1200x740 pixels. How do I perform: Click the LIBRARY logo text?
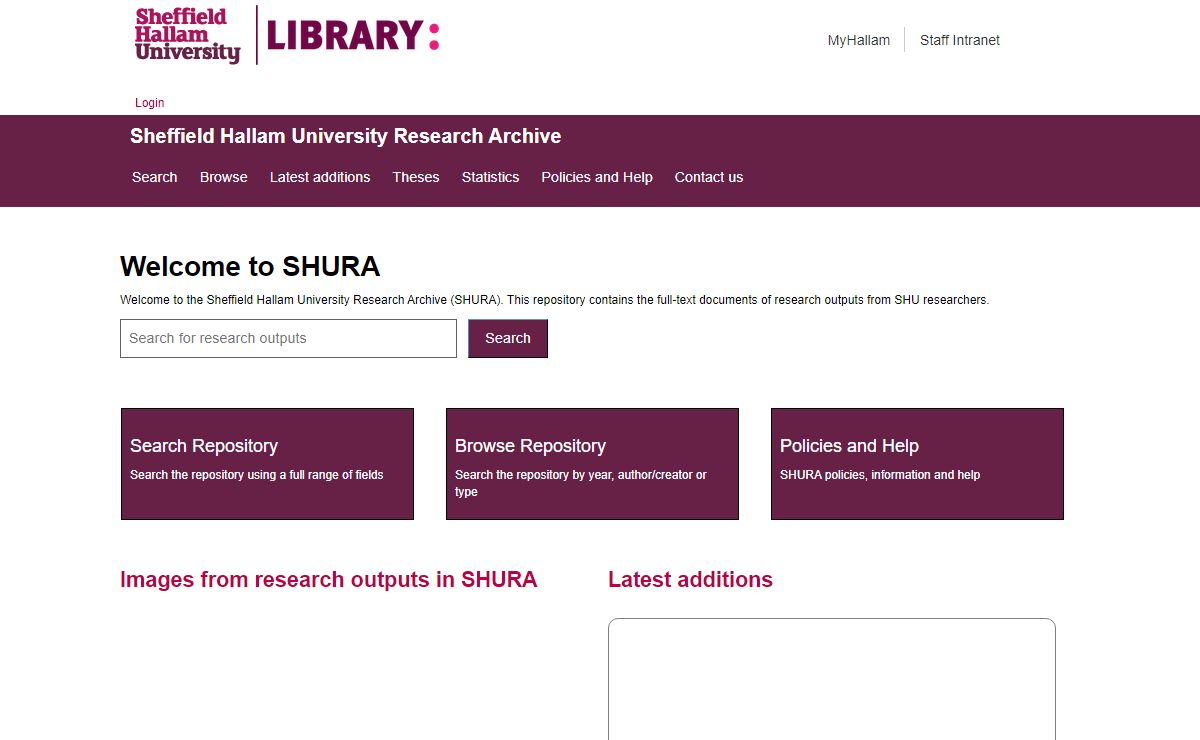(x=353, y=36)
